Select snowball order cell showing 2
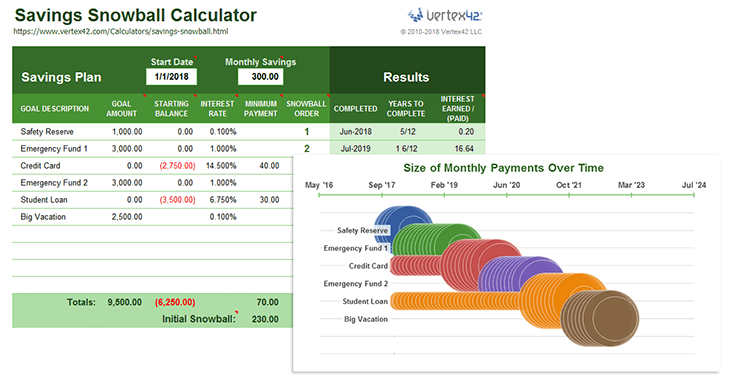This screenshot has width=730, height=382. [306, 149]
